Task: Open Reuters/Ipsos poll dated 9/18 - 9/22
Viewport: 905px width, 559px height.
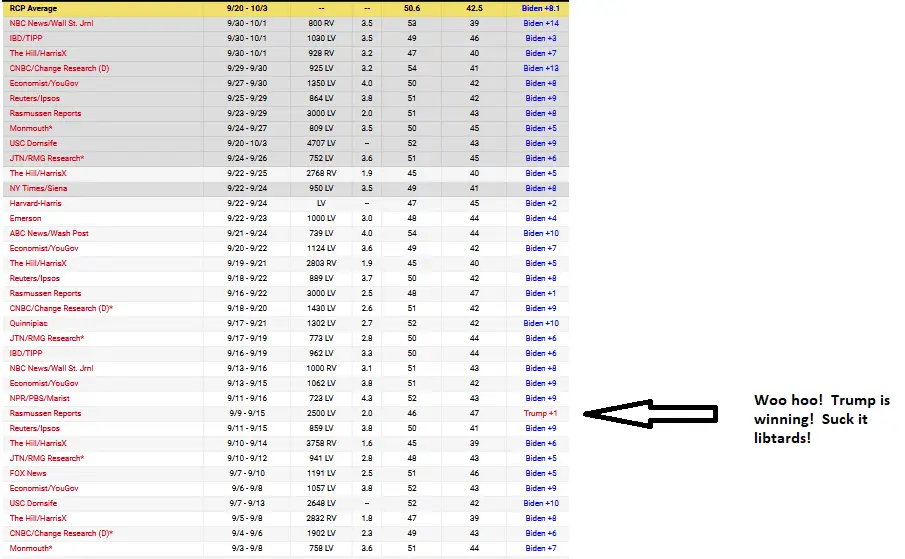Action: click(x=35, y=278)
